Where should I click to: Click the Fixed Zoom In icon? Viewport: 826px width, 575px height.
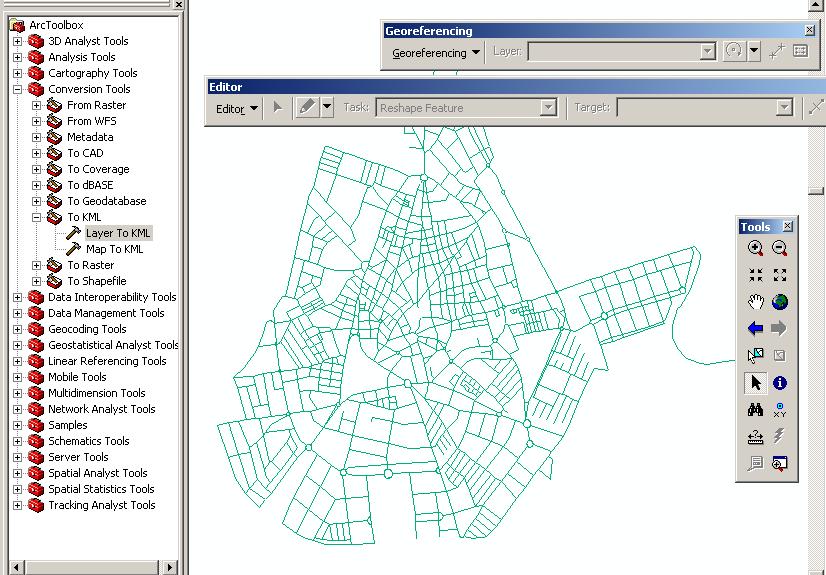click(755, 275)
